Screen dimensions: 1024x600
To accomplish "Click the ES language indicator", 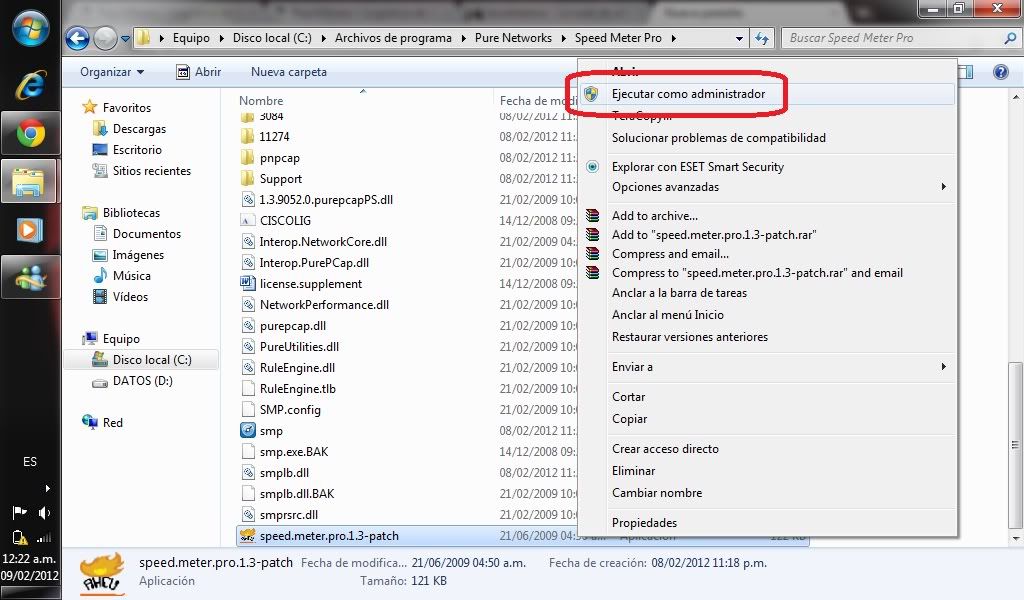I will point(30,462).
